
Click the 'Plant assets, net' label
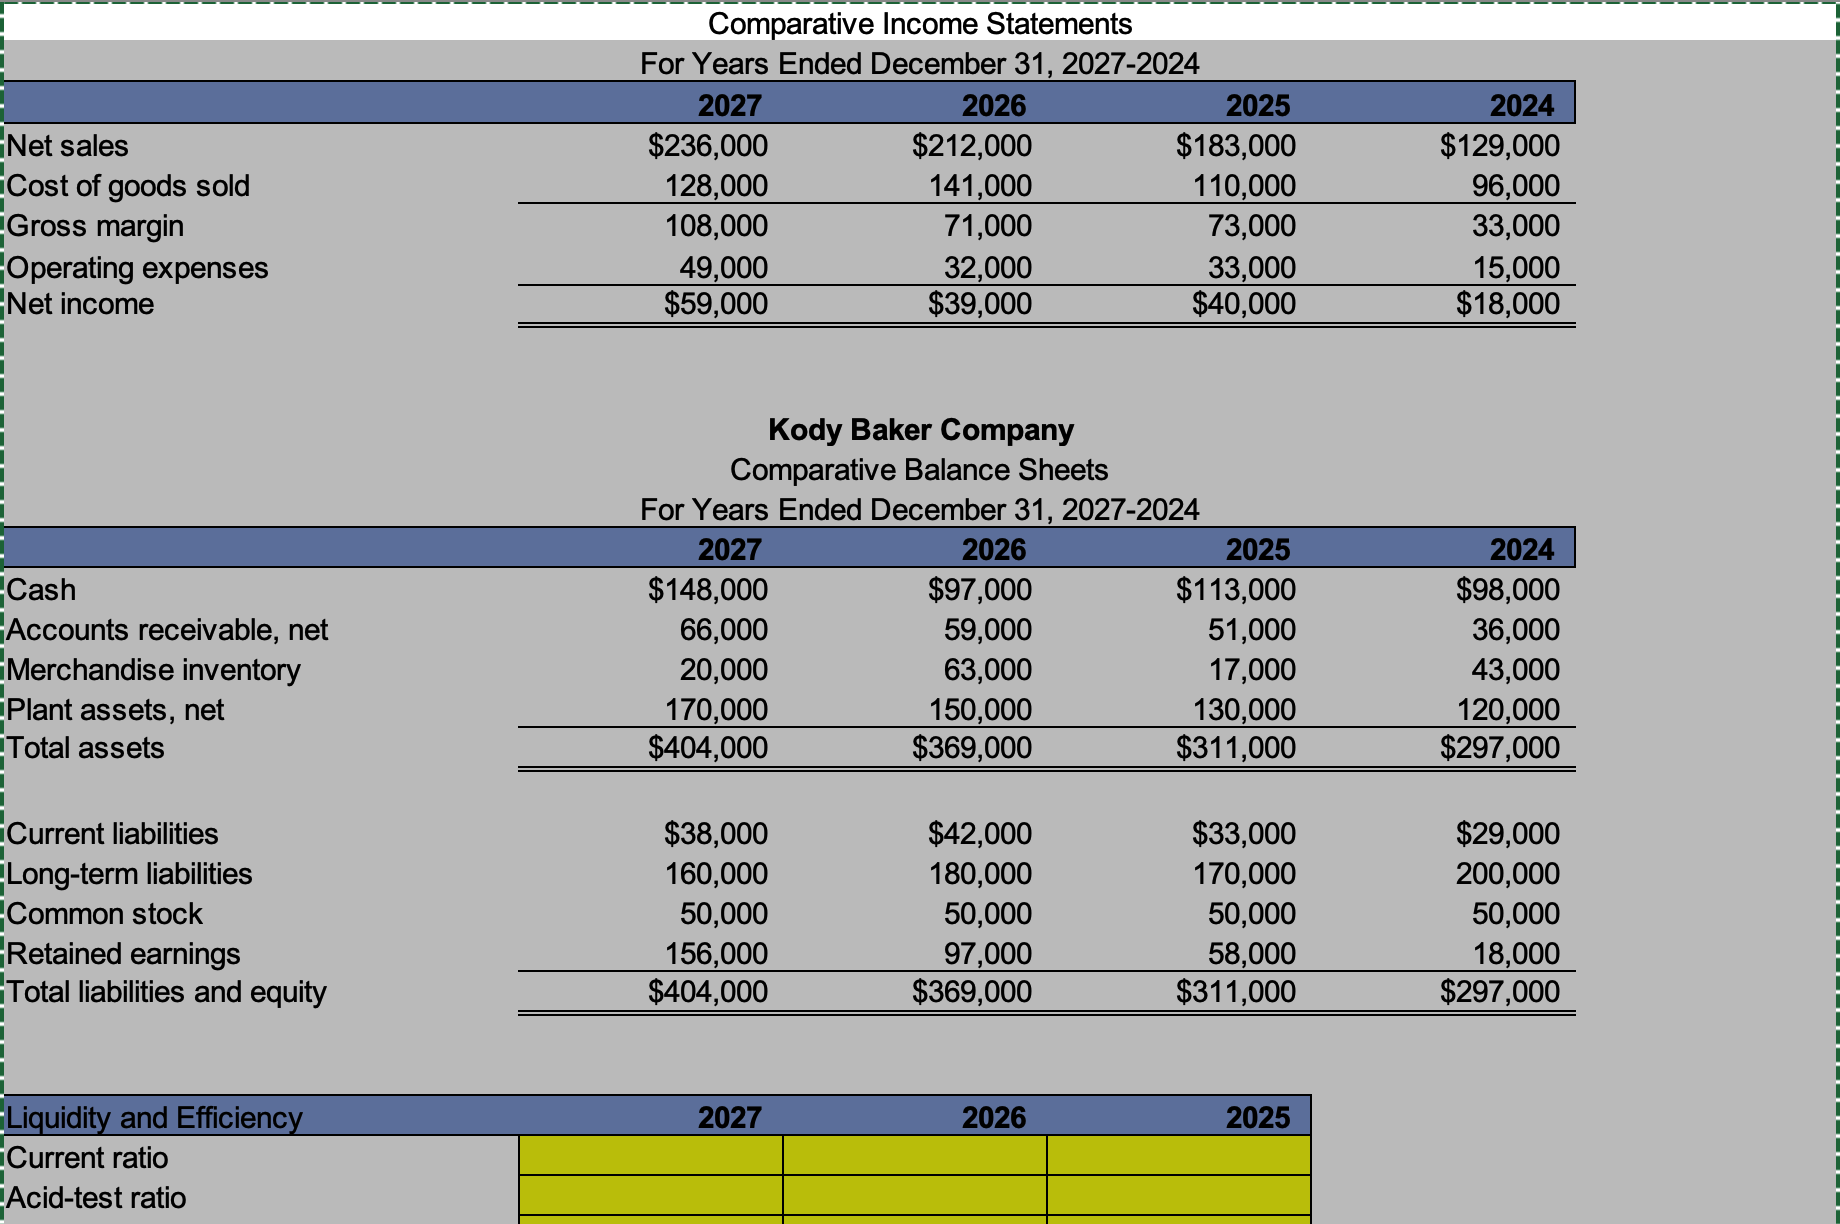coord(115,710)
